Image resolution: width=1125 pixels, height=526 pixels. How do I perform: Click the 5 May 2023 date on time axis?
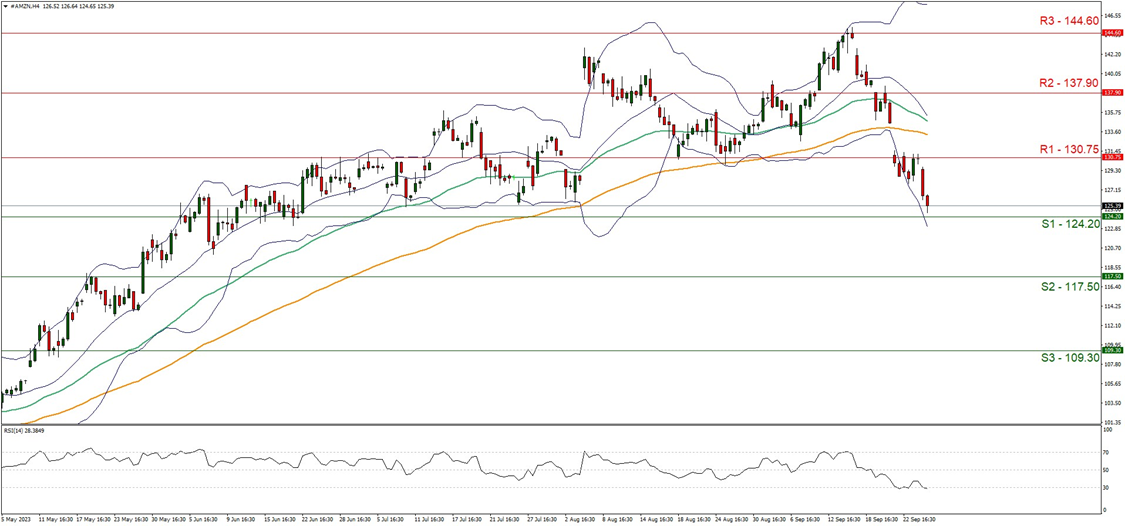coord(17,520)
